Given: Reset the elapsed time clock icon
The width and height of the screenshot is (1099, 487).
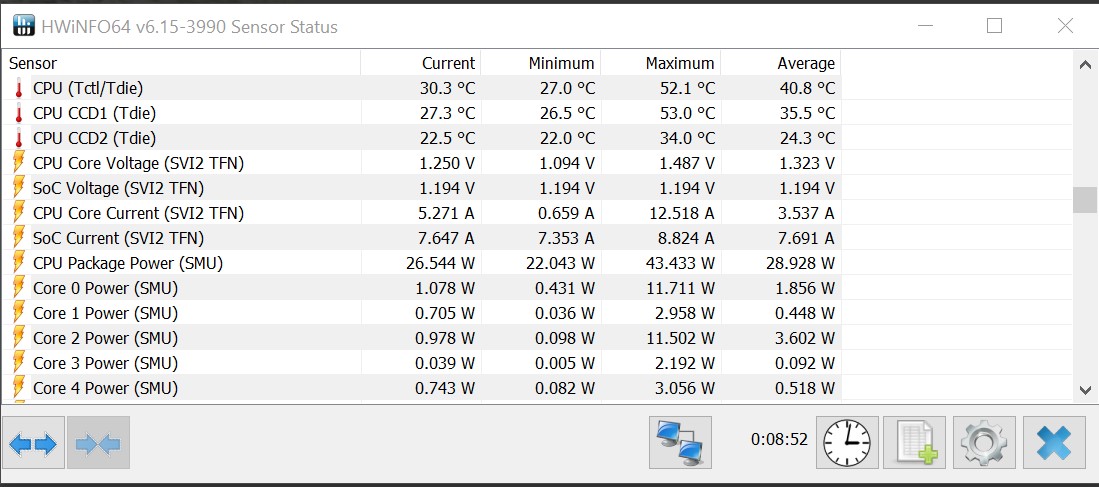Looking at the screenshot, I should click(847, 443).
